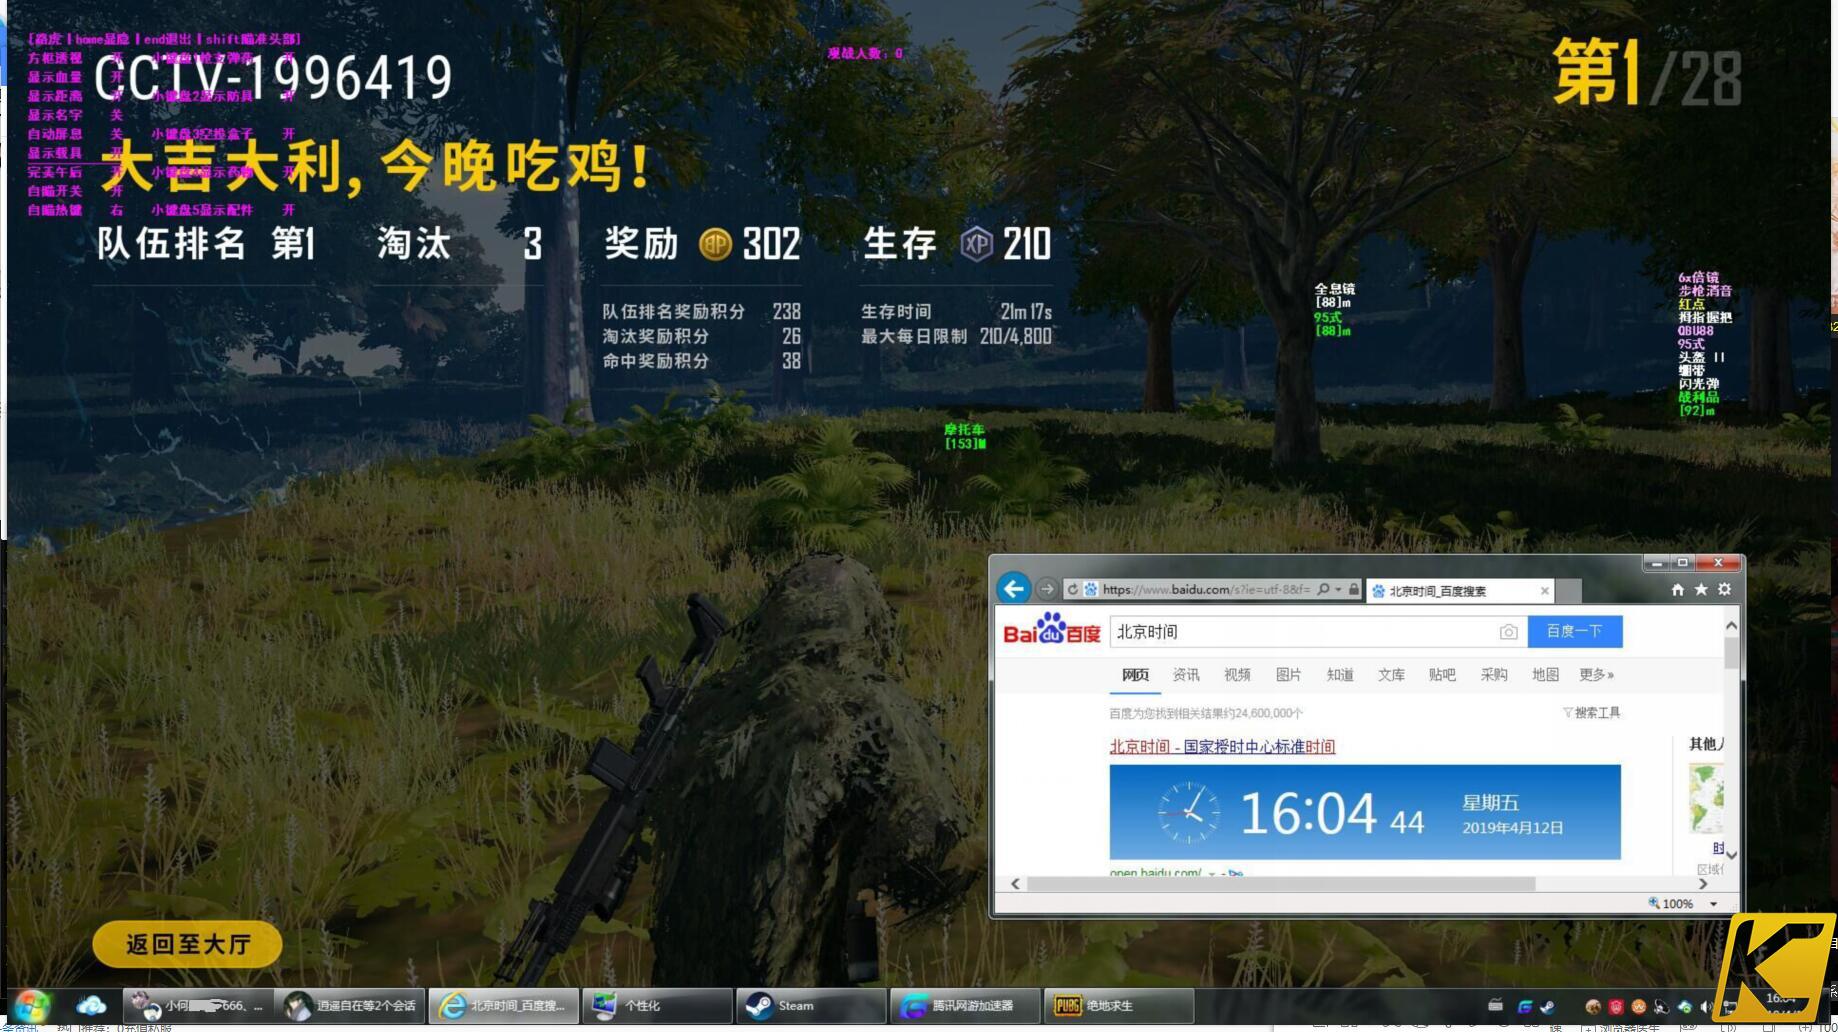Image resolution: width=1838 pixels, height=1032 pixels.
Task: Click the cloud sync tray icon
Action: tap(1684, 1007)
